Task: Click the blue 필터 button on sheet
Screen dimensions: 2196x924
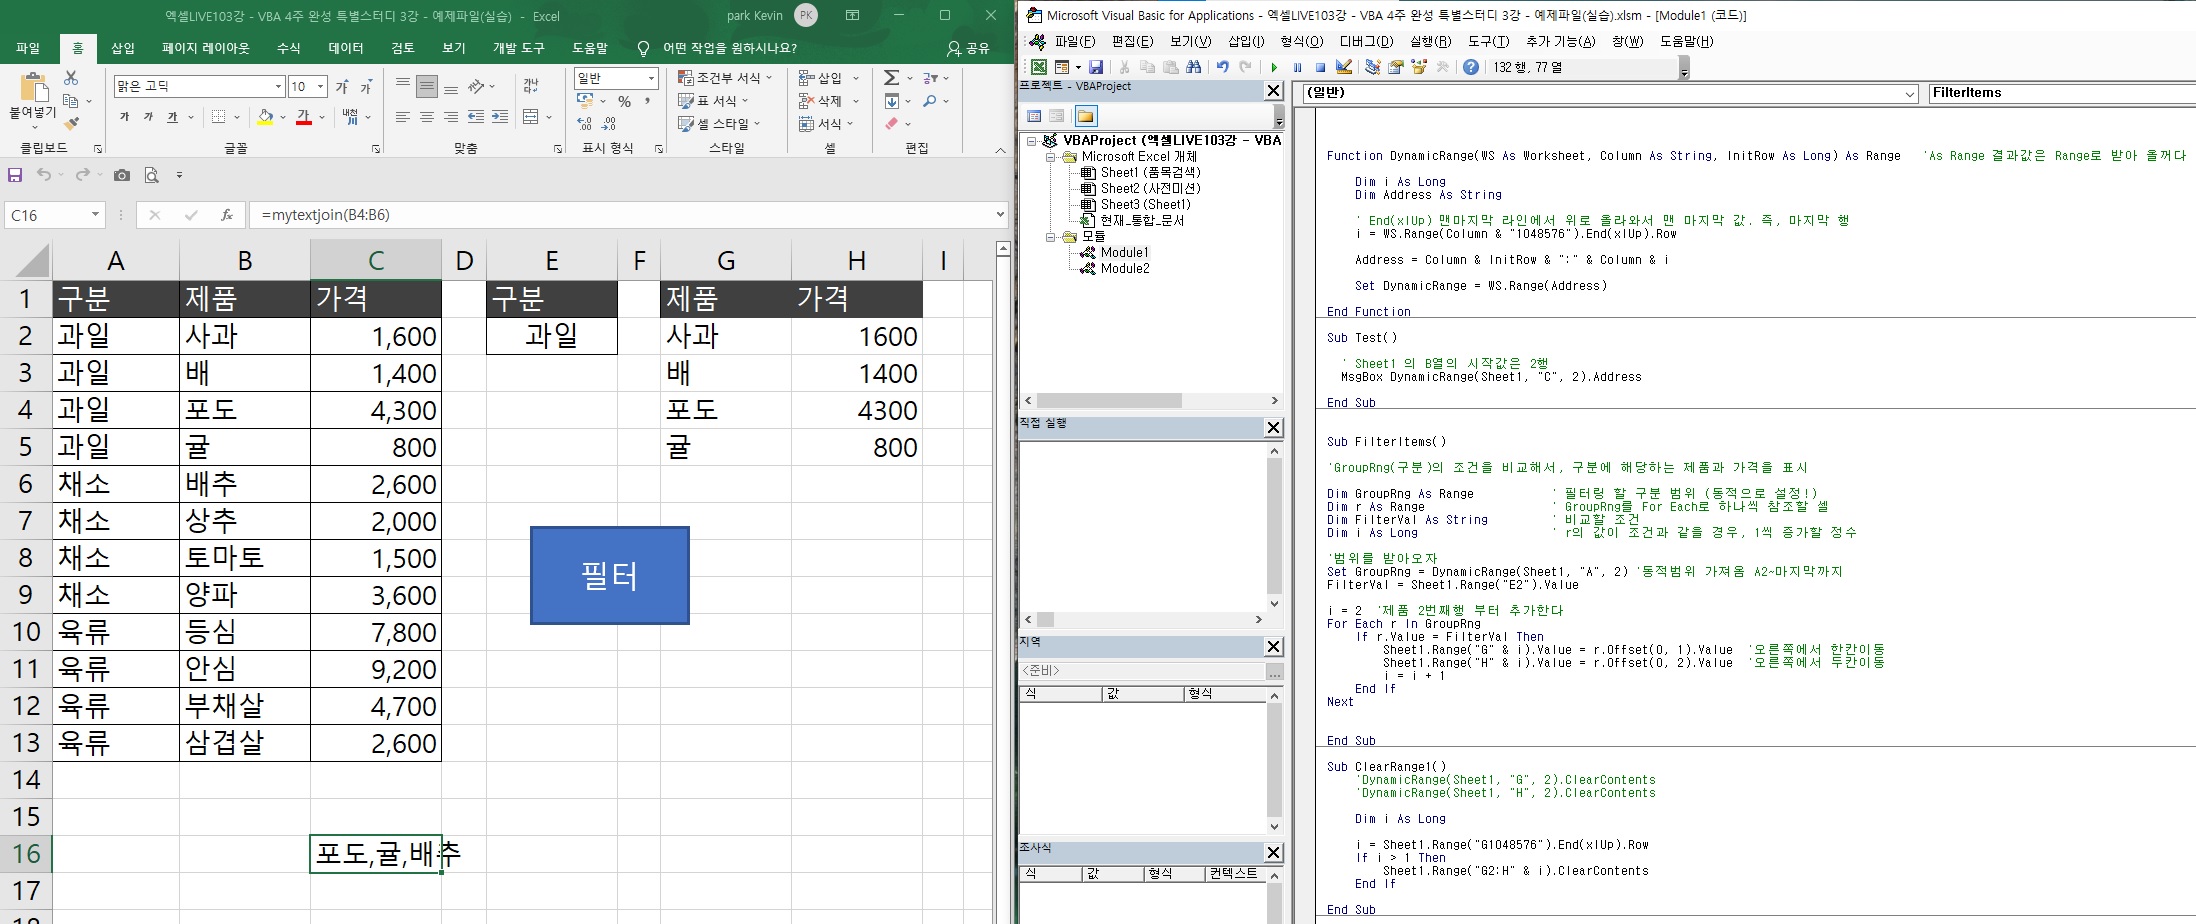Action: (609, 575)
